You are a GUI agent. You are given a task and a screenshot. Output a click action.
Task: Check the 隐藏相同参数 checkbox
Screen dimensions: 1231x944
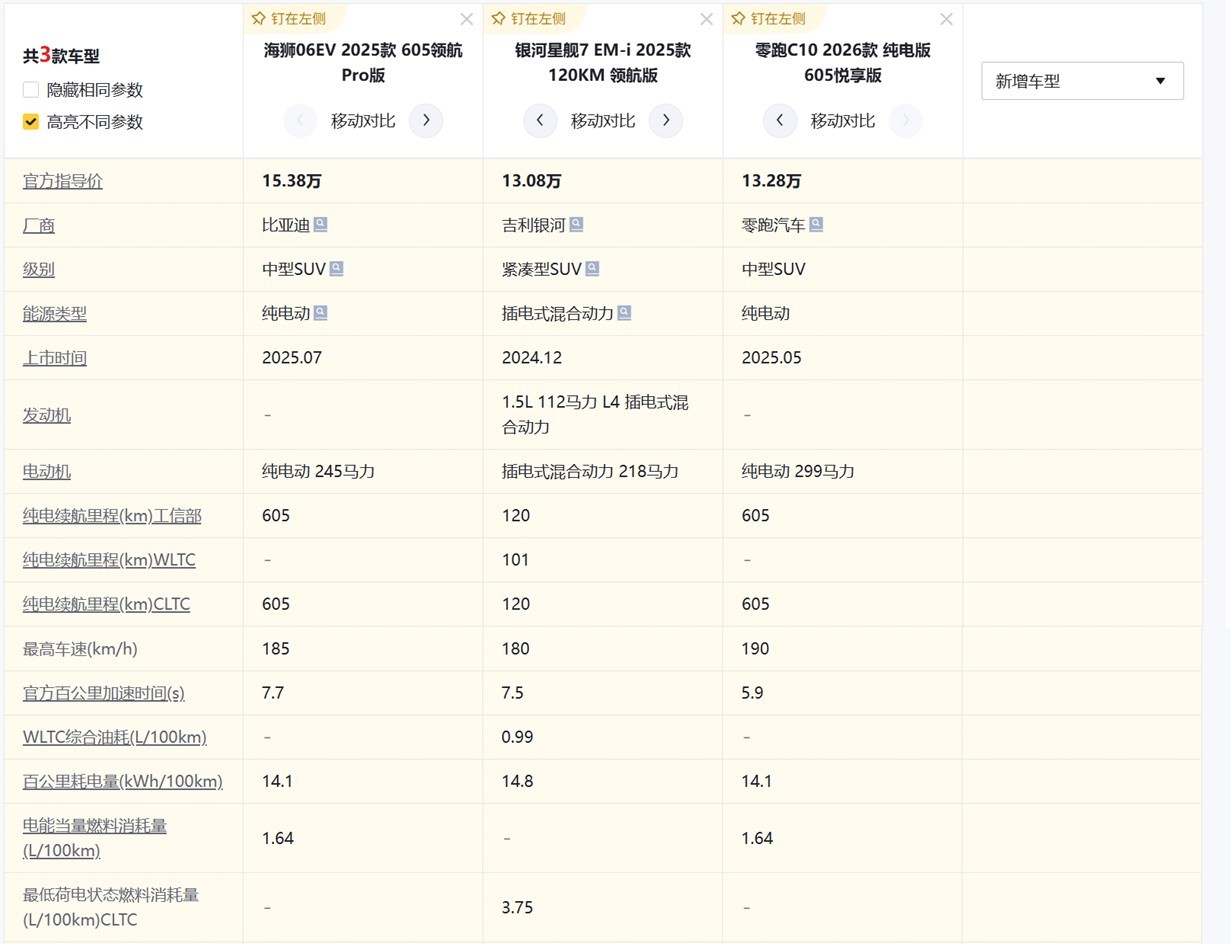[x=30, y=89]
